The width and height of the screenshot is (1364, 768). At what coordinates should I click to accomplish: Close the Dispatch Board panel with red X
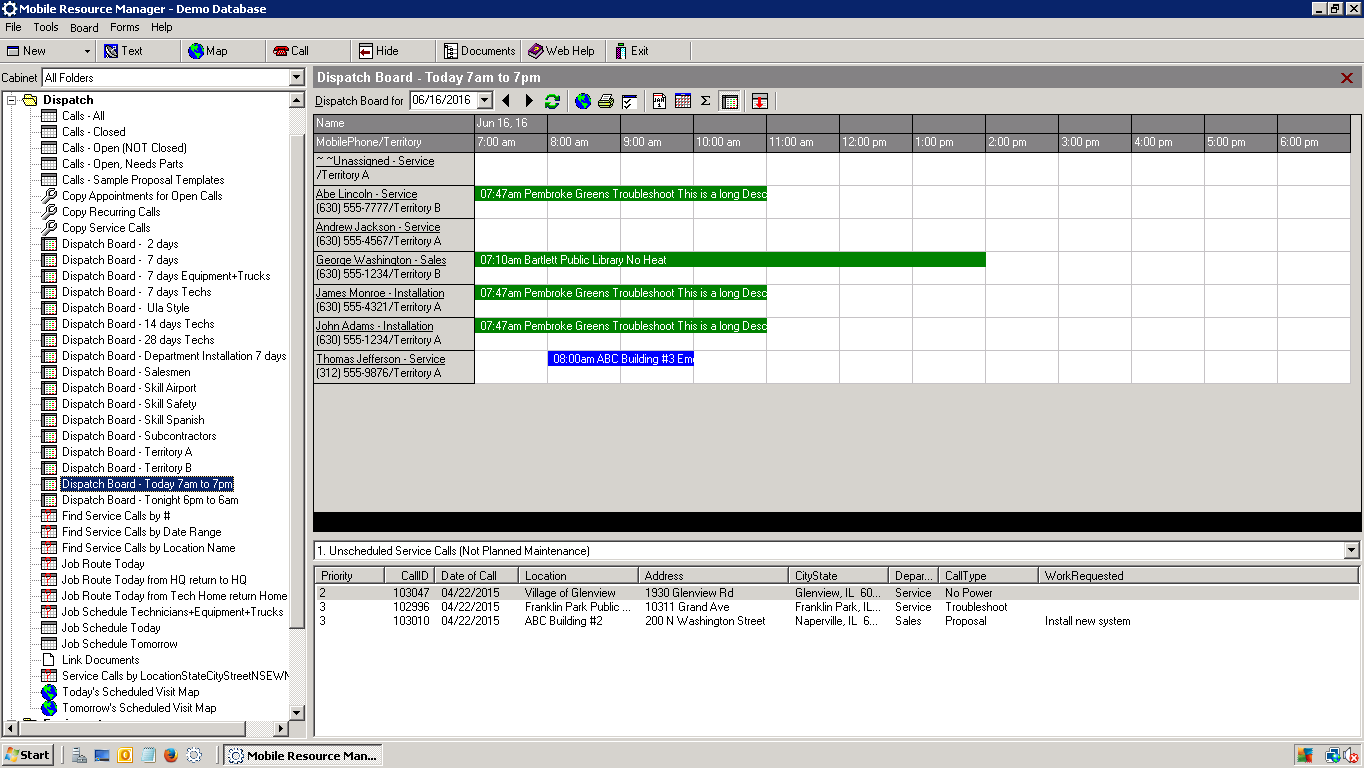[x=1347, y=78]
